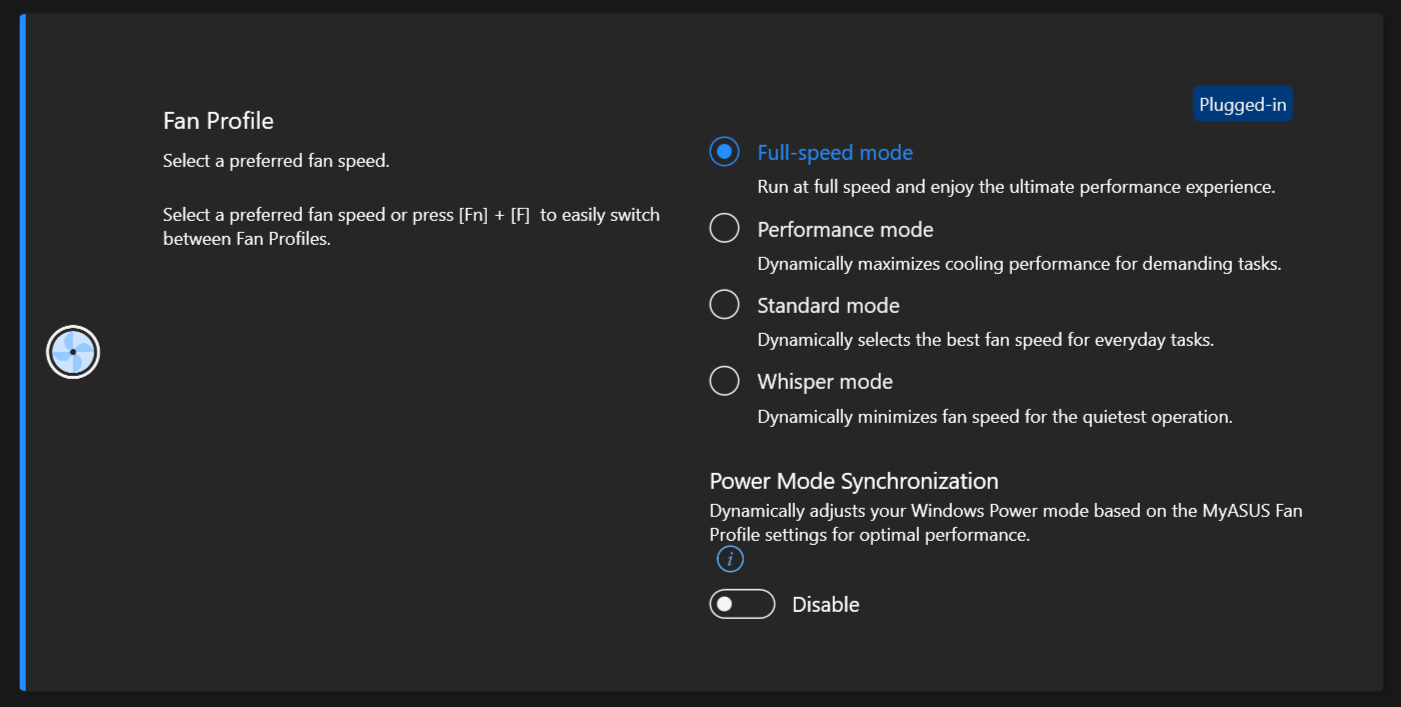Click the Standard mode label text

(828, 305)
